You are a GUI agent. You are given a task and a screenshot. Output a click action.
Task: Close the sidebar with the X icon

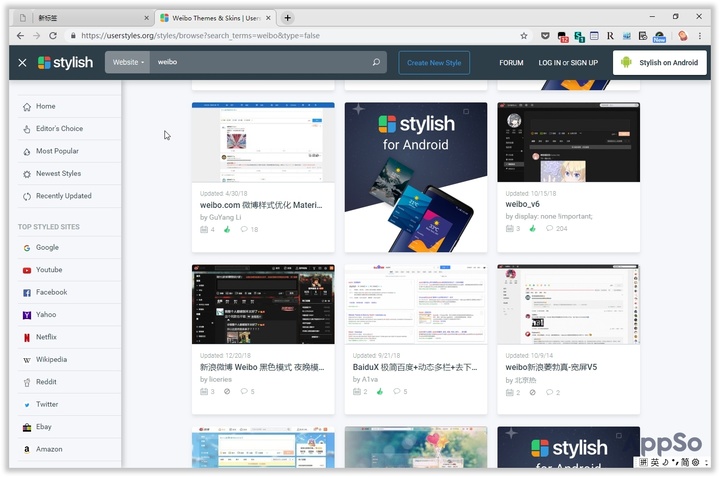(22, 62)
